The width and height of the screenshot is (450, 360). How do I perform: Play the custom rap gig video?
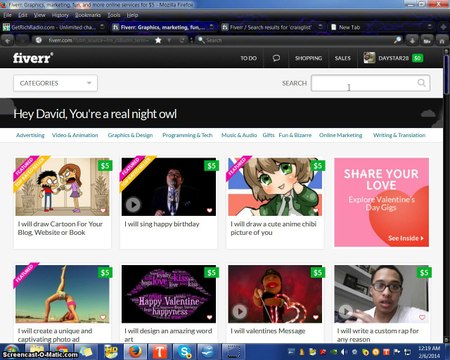tap(346, 312)
